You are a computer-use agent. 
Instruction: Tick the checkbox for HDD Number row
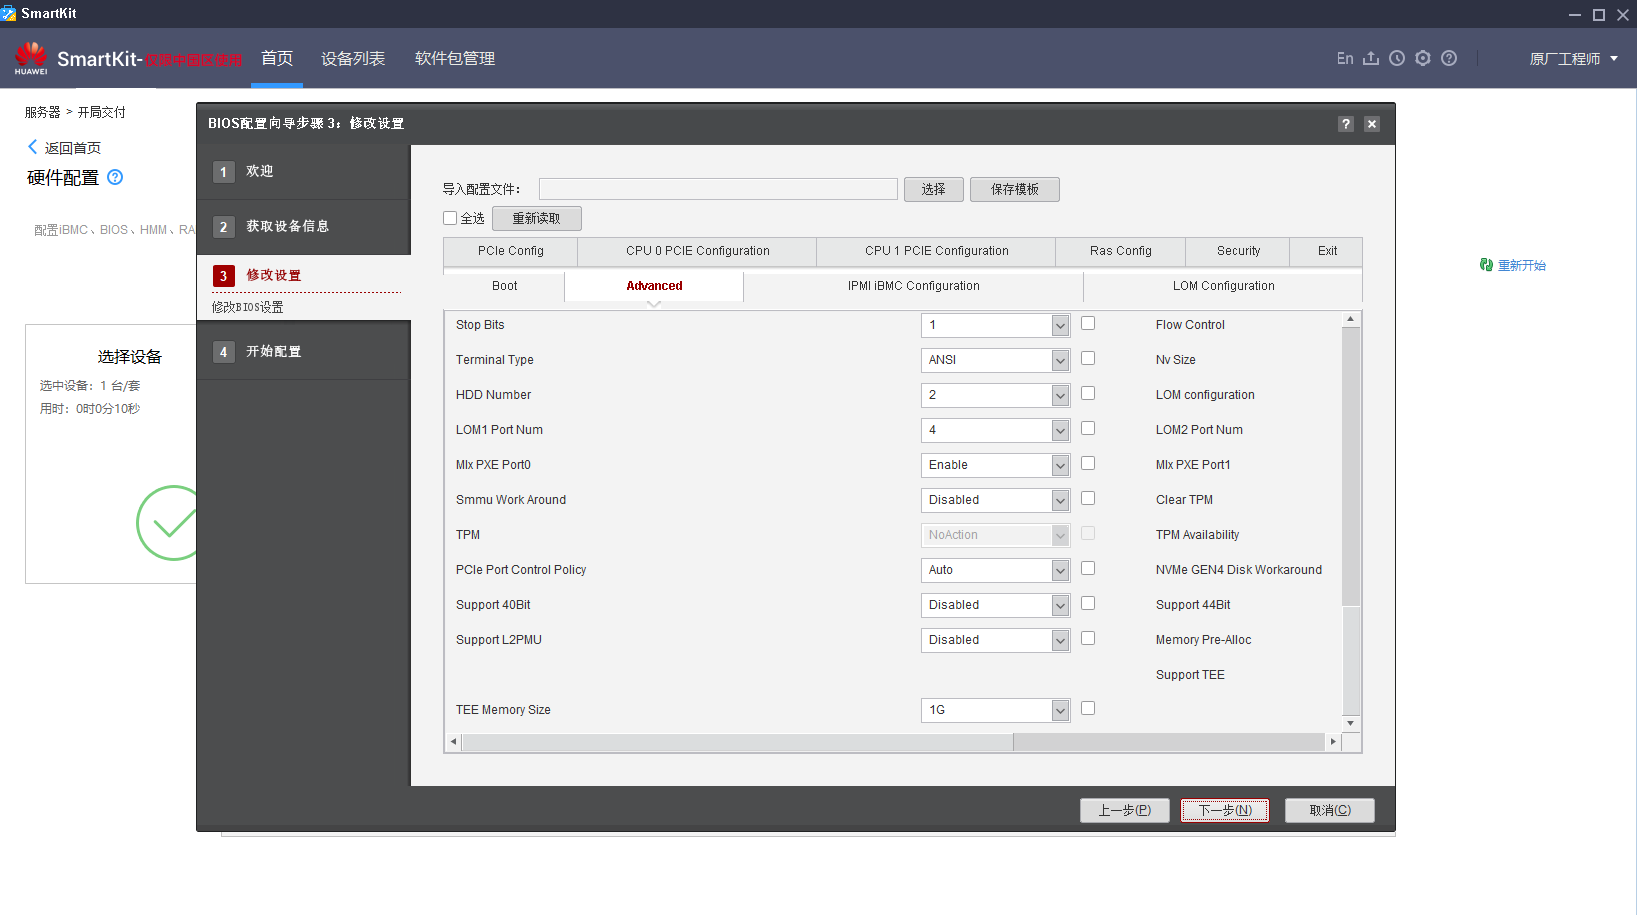click(x=1088, y=393)
